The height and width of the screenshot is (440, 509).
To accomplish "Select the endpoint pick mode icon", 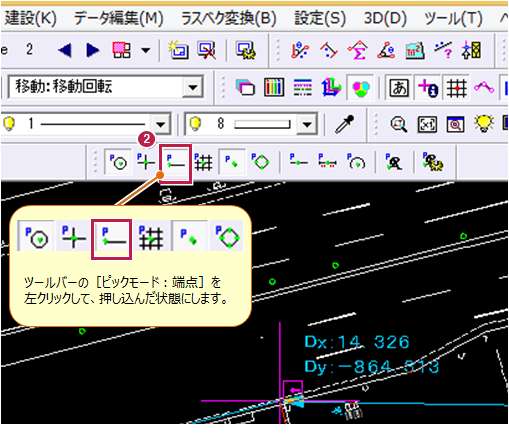I will tap(175, 163).
